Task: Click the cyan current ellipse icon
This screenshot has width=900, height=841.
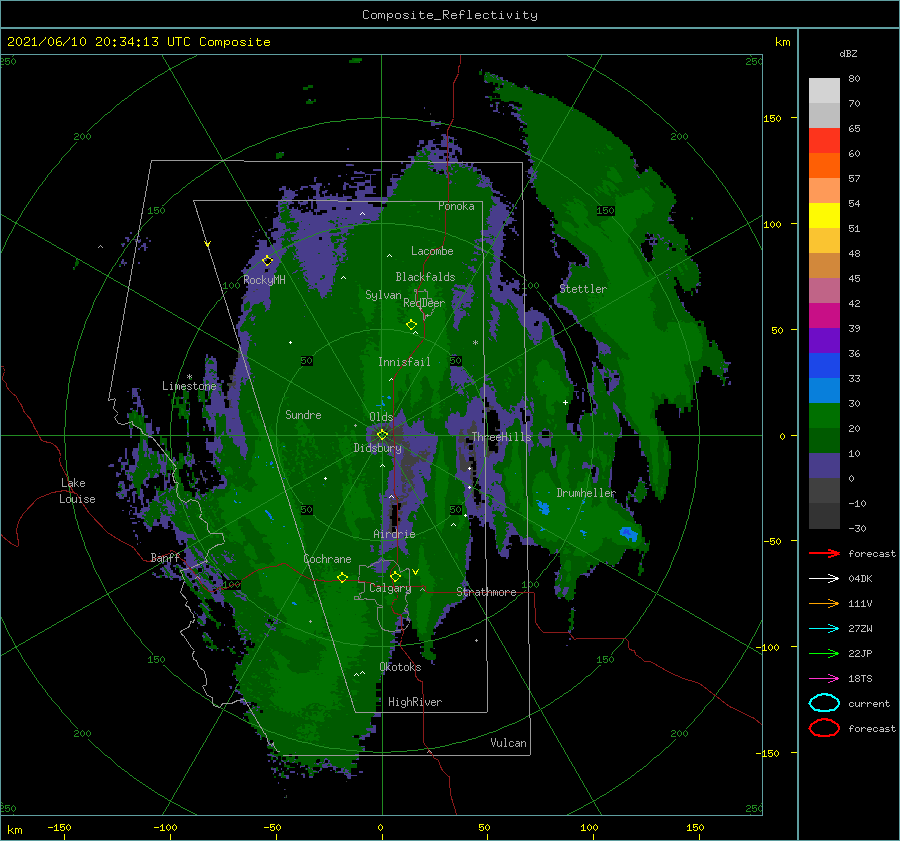Action: [824, 703]
